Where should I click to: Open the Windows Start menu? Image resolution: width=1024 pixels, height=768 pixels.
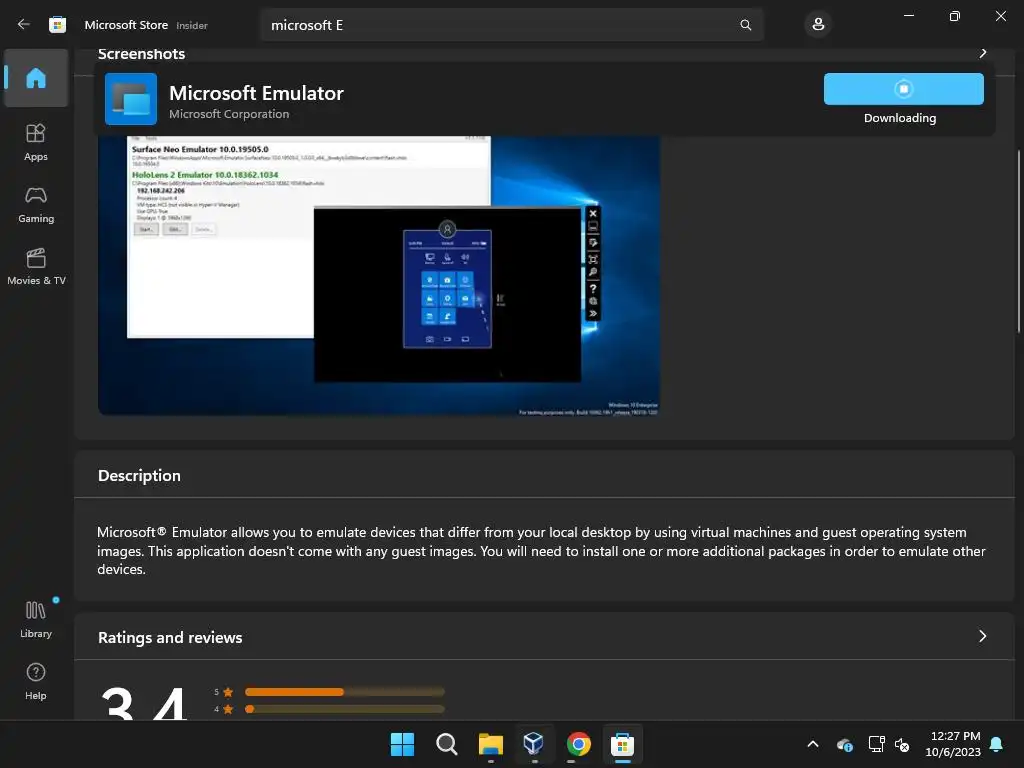coord(402,744)
